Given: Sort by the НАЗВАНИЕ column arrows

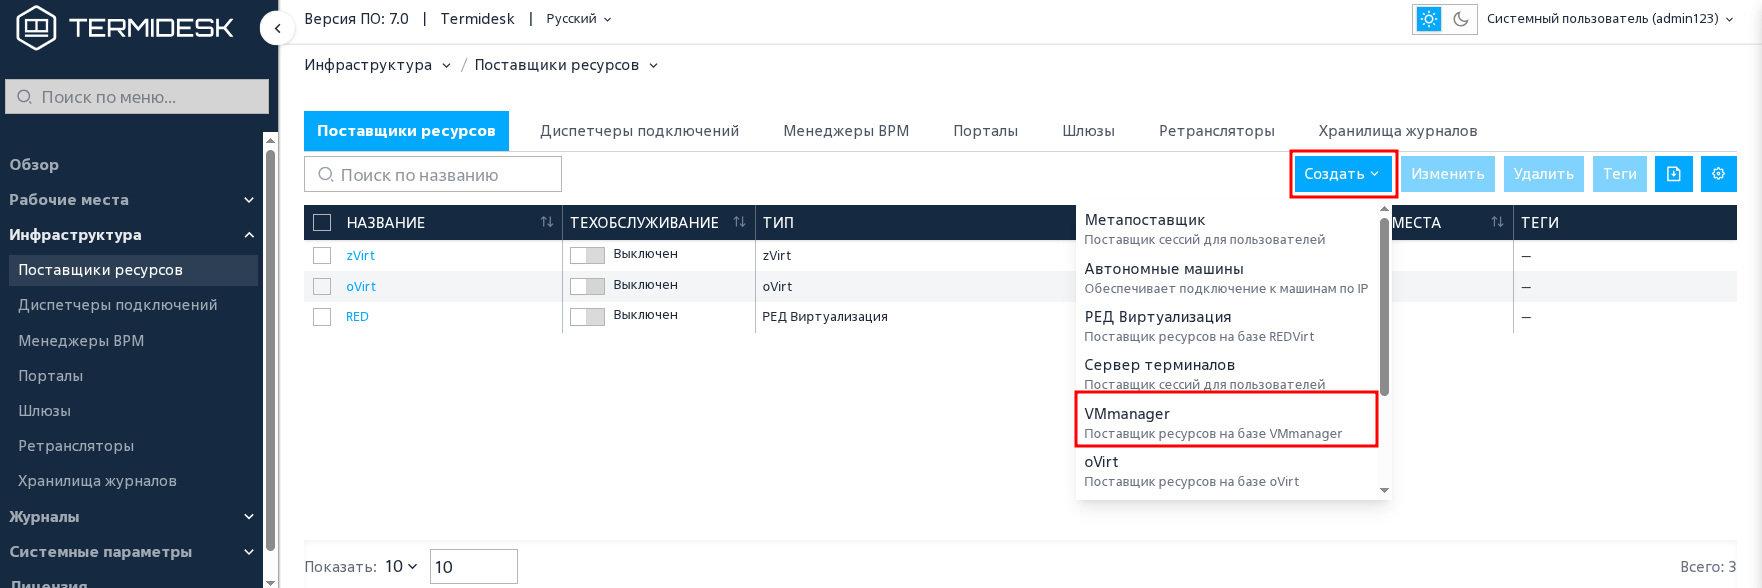Looking at the screenshot, I should [547, 222].
